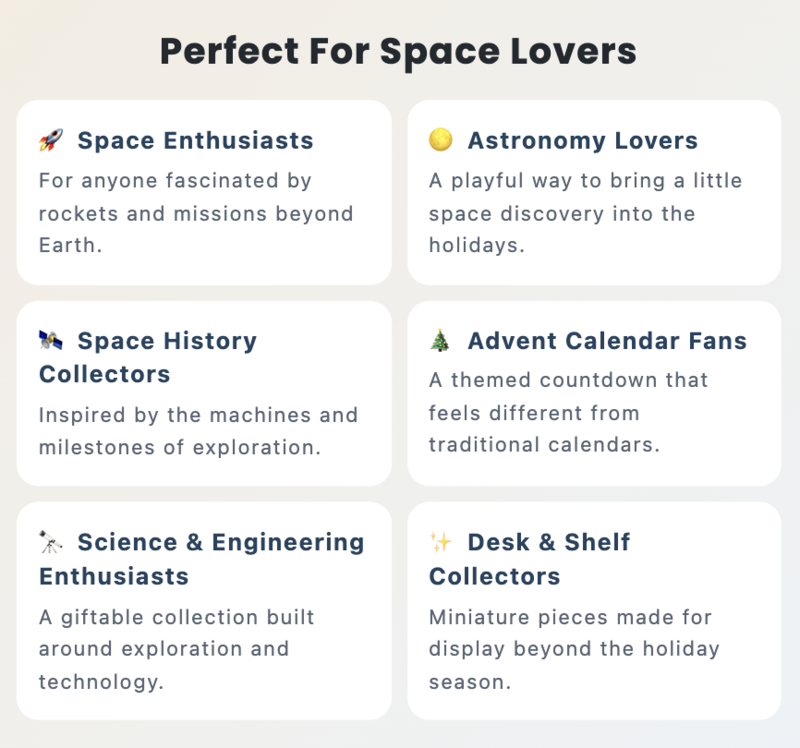Screen dimensions: 800x748
Task: Click the miniature pieces description text
Action: [x=574, y=649]
